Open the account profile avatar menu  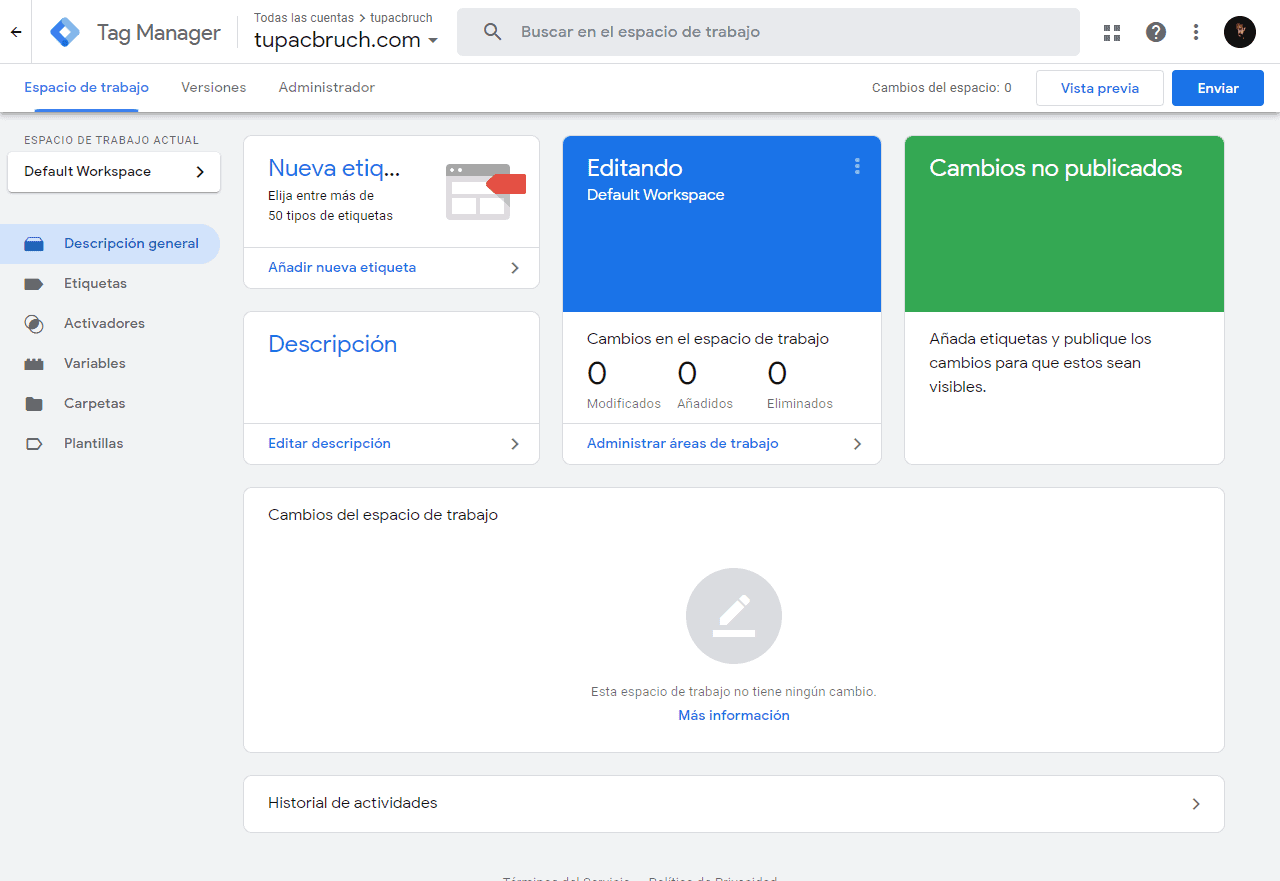tap(1239, 31)
